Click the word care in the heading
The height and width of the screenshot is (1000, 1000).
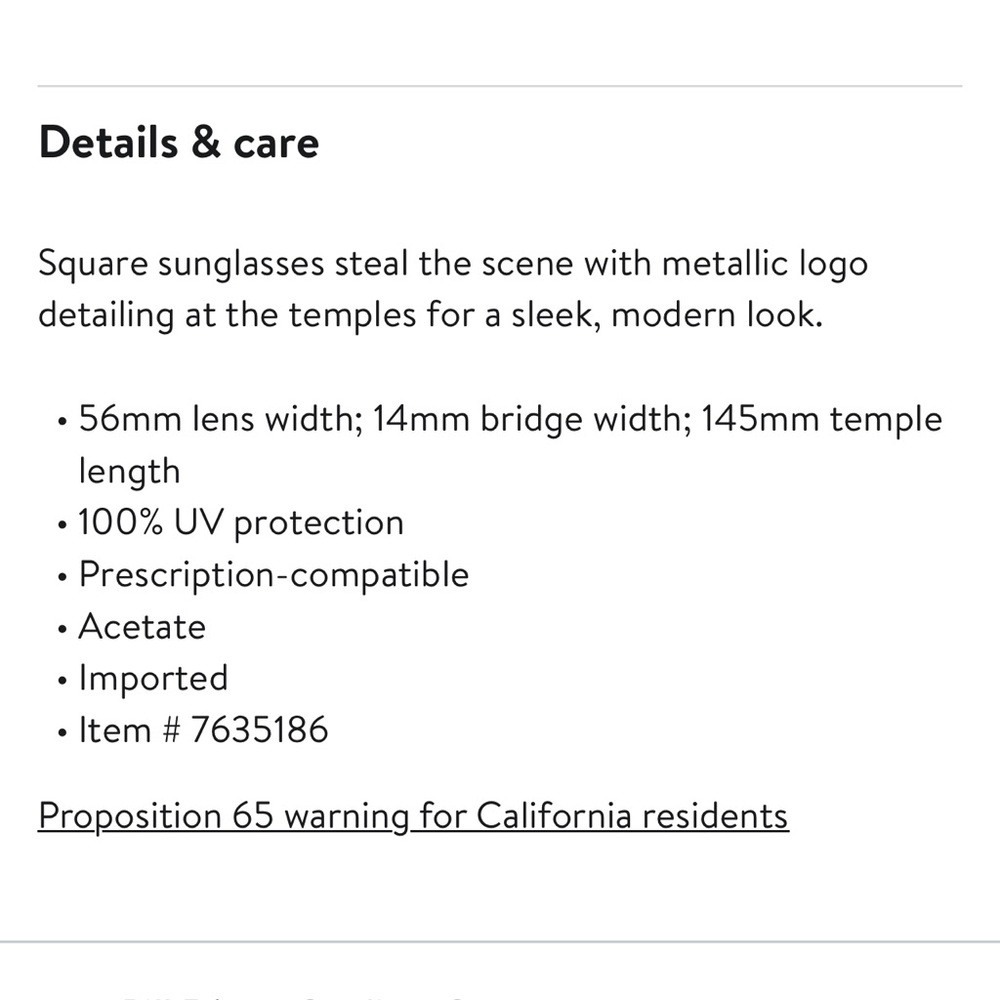276,143
